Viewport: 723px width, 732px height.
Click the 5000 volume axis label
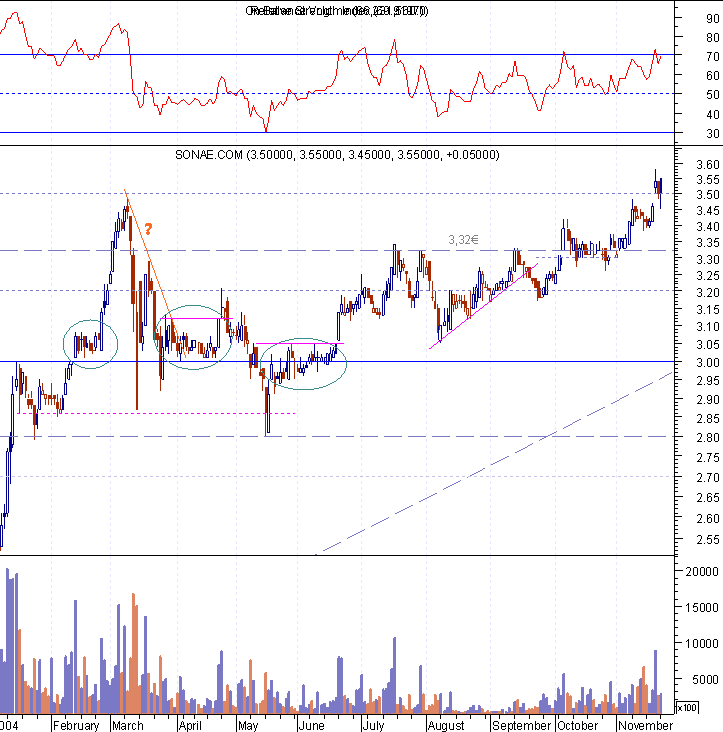pos(705,680)
